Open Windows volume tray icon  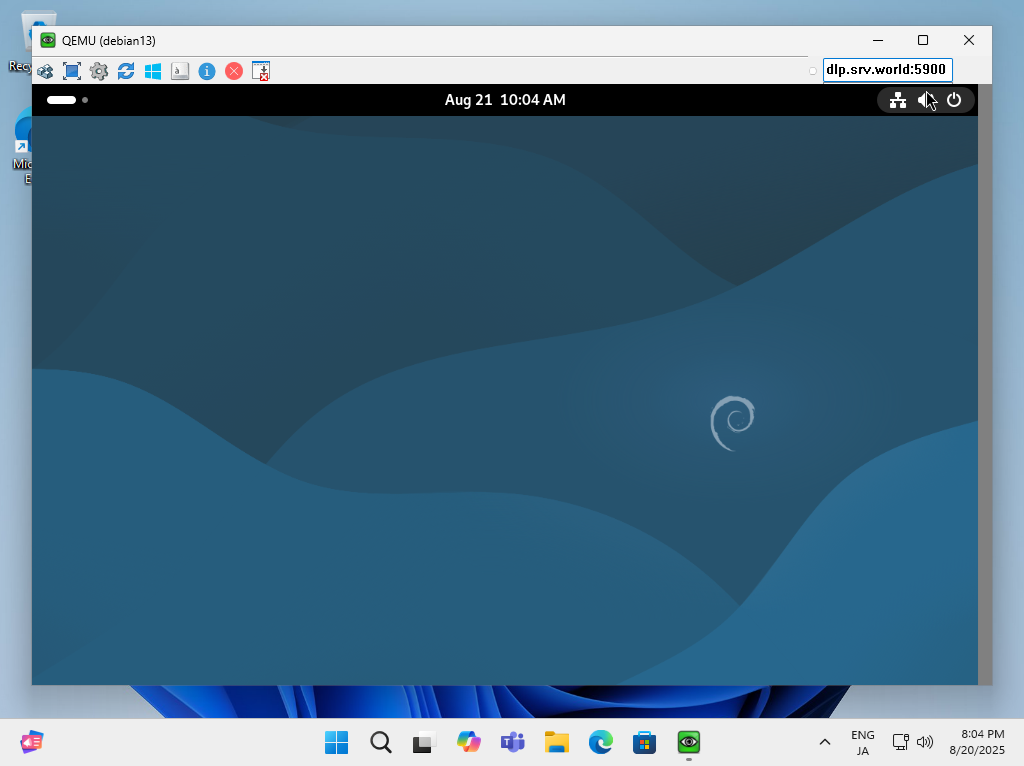(925, 742)
